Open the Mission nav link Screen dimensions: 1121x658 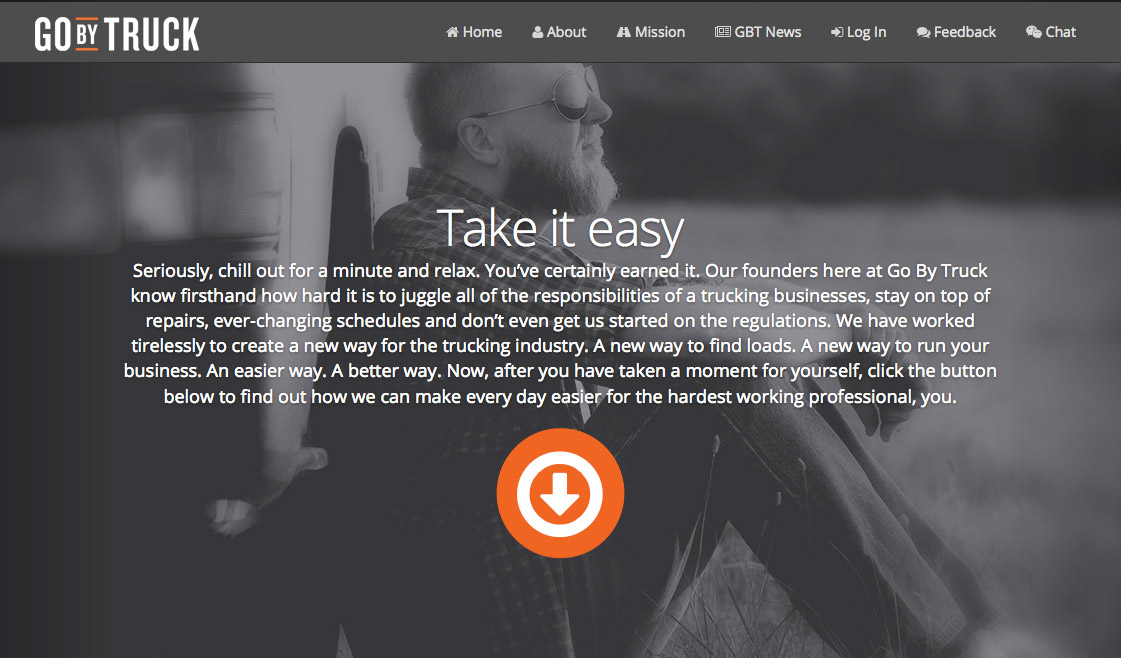click(651, 32)
